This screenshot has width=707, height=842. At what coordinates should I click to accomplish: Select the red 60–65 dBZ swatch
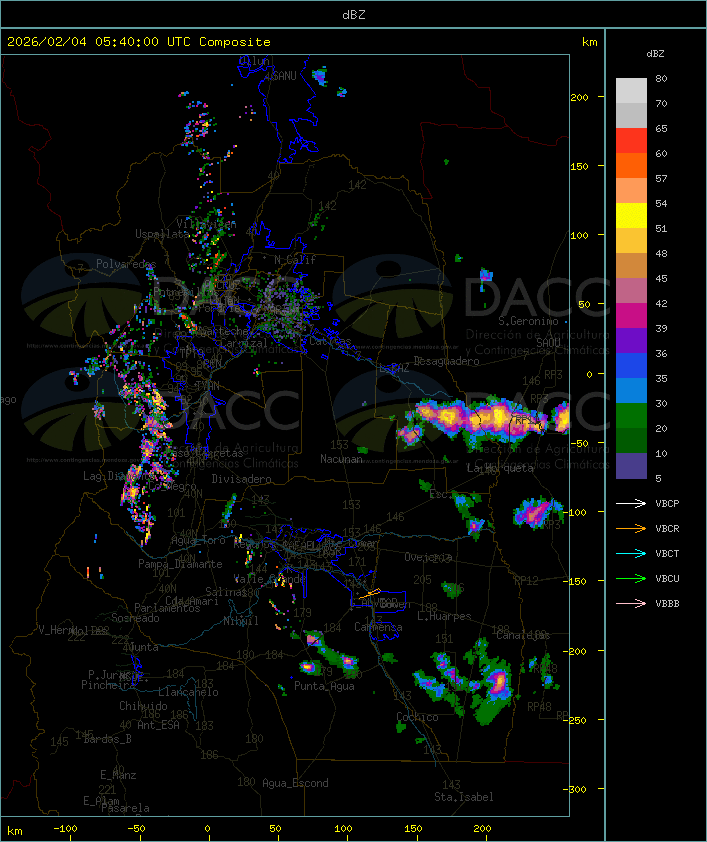pos(631,140)
